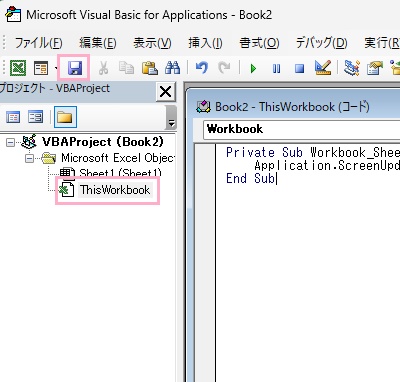Click the project toolbar overflow arrow

(171, 123)
